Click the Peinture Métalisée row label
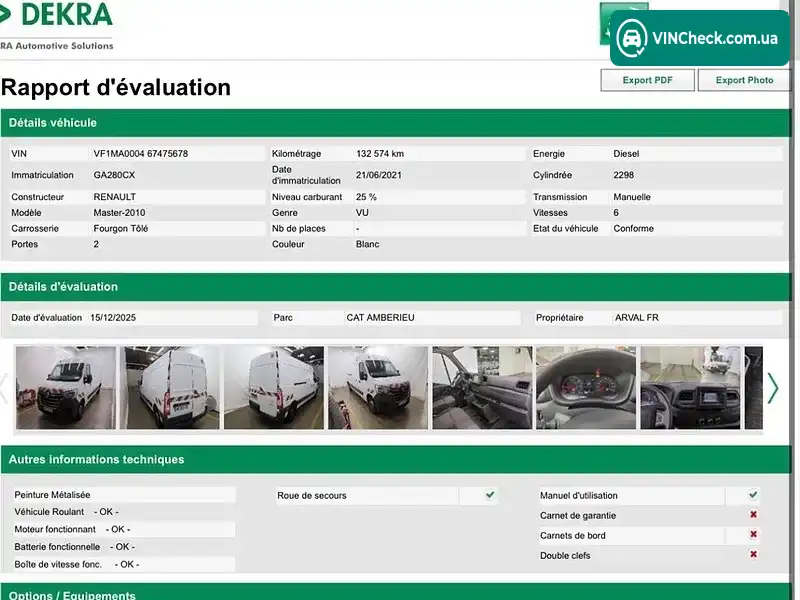Screen dimensions: 800x600 [x=52, y=495]
